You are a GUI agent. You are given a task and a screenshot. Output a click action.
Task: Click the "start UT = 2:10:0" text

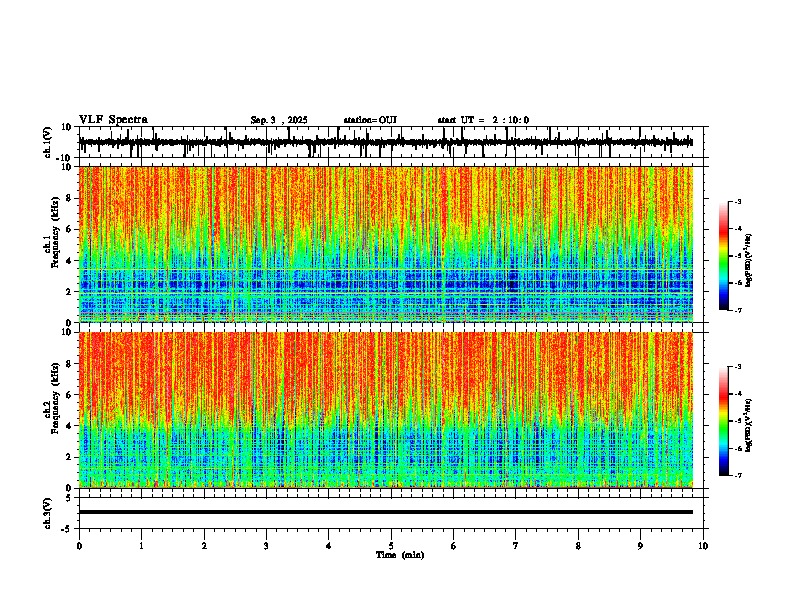(483, 120)
